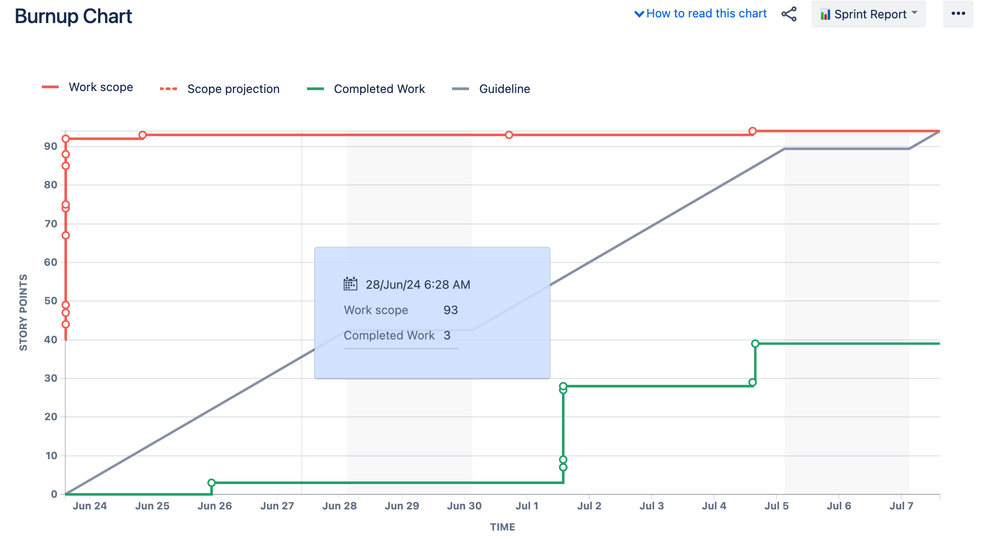
Task: Click the red Work scope legend swatch
Action: 50,87
